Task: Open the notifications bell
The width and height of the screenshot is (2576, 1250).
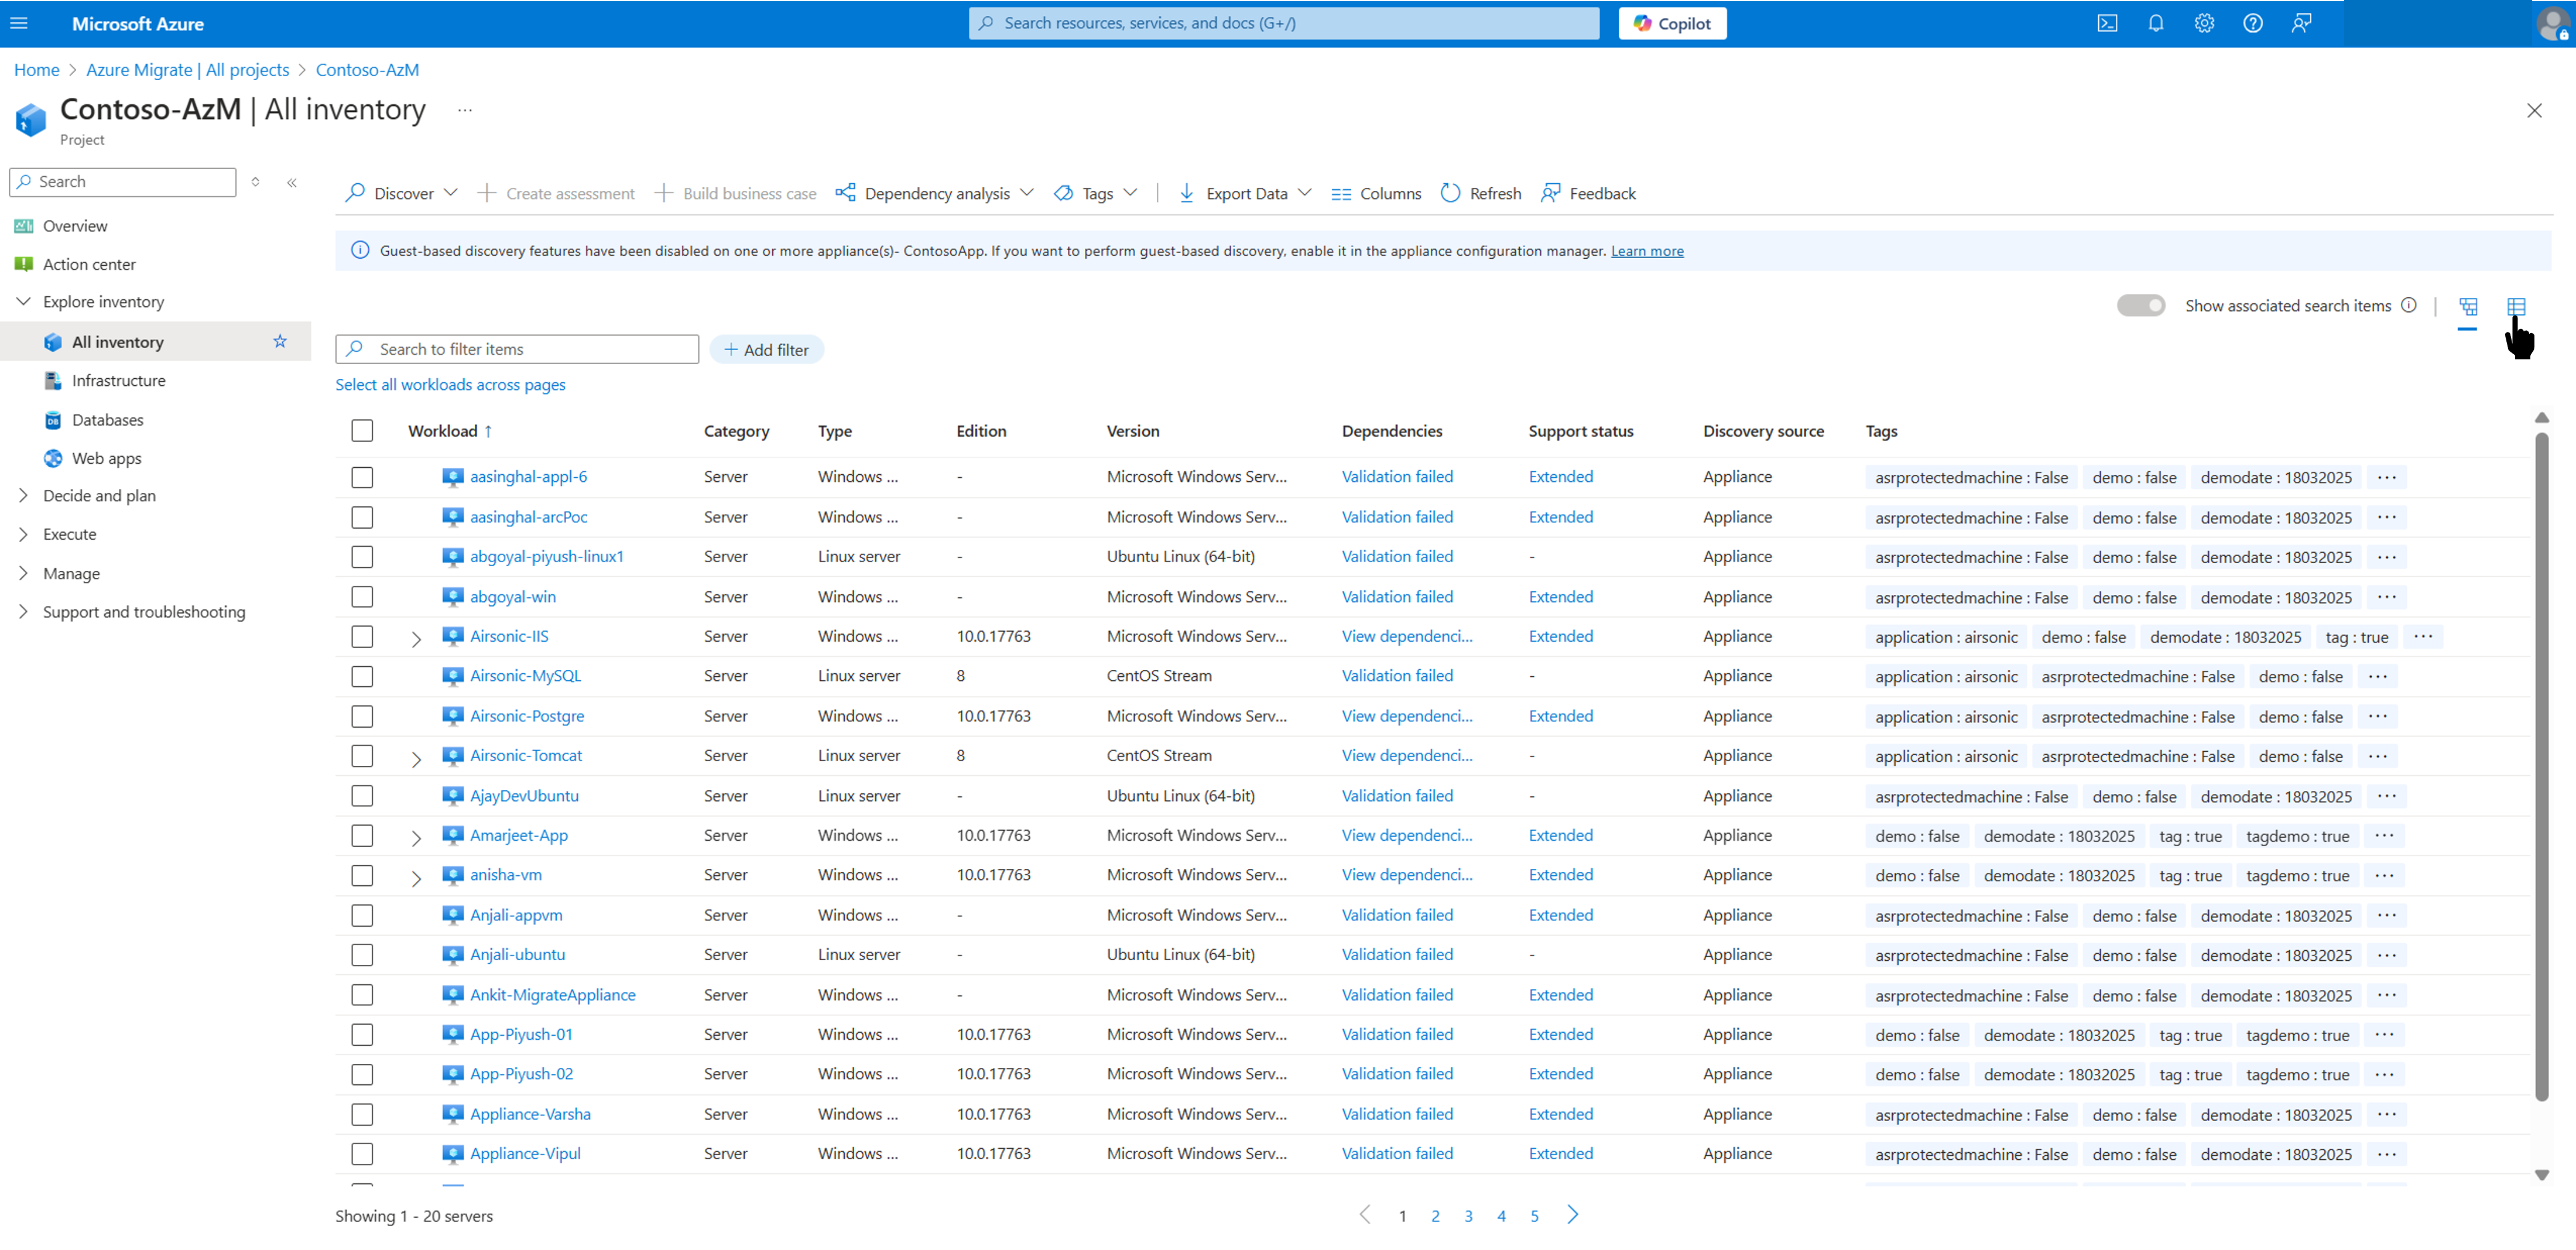Action: click(x=2156, y=23)
